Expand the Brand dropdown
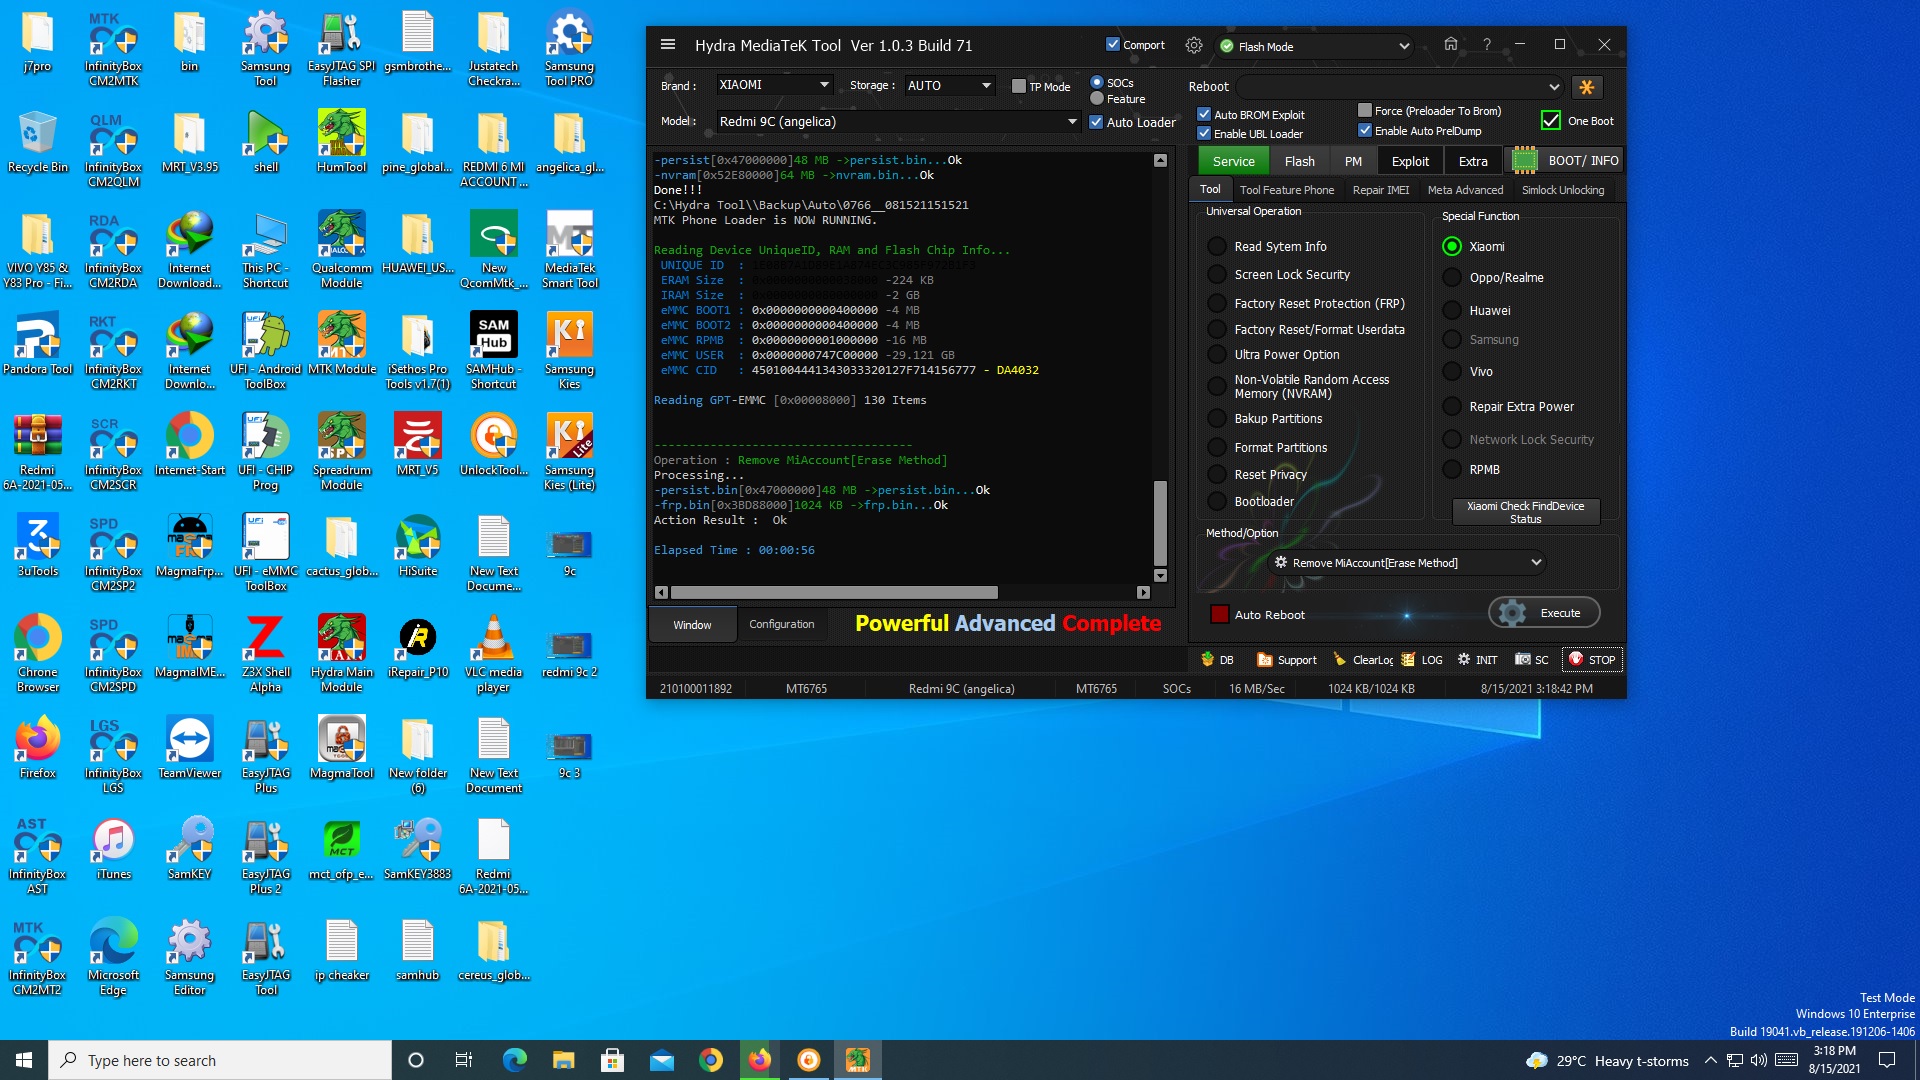This screenshot has height=1080, width=1920. 824,85
